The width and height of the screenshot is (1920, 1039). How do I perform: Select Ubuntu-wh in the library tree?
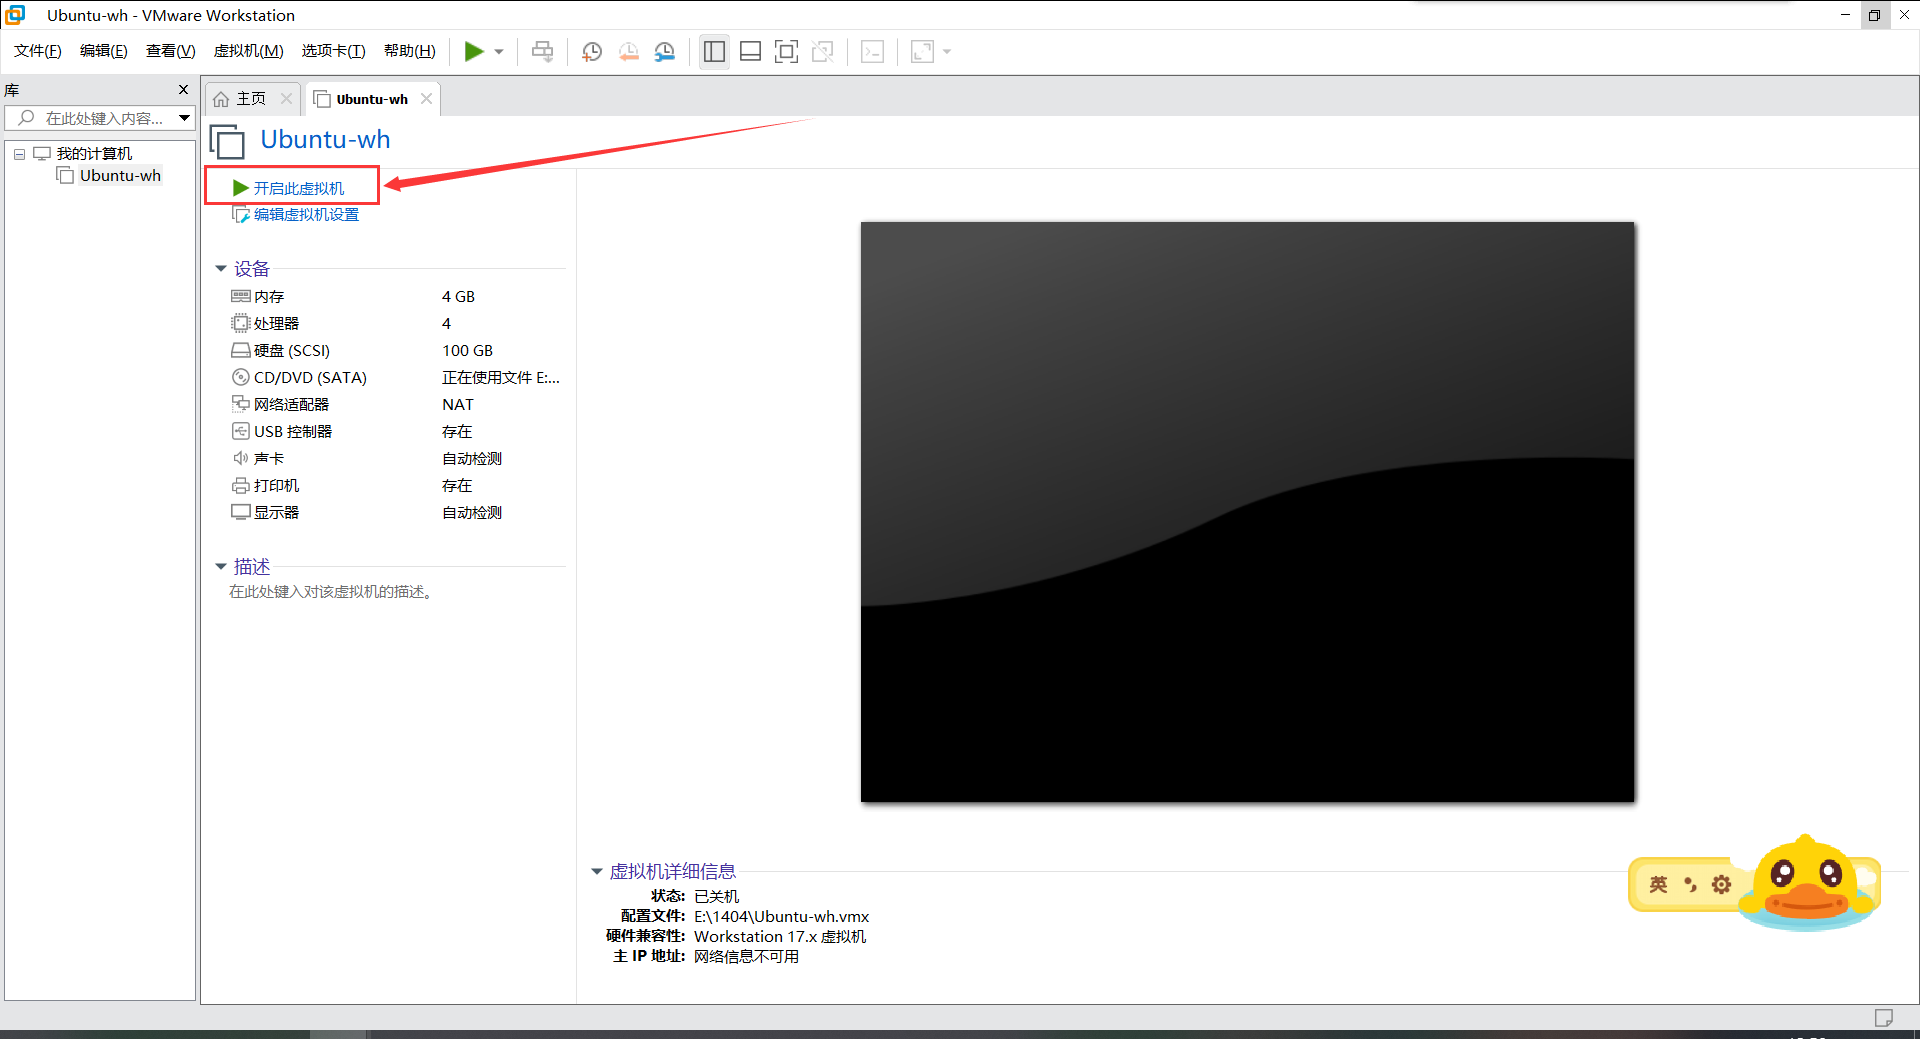tap(120, 176)
